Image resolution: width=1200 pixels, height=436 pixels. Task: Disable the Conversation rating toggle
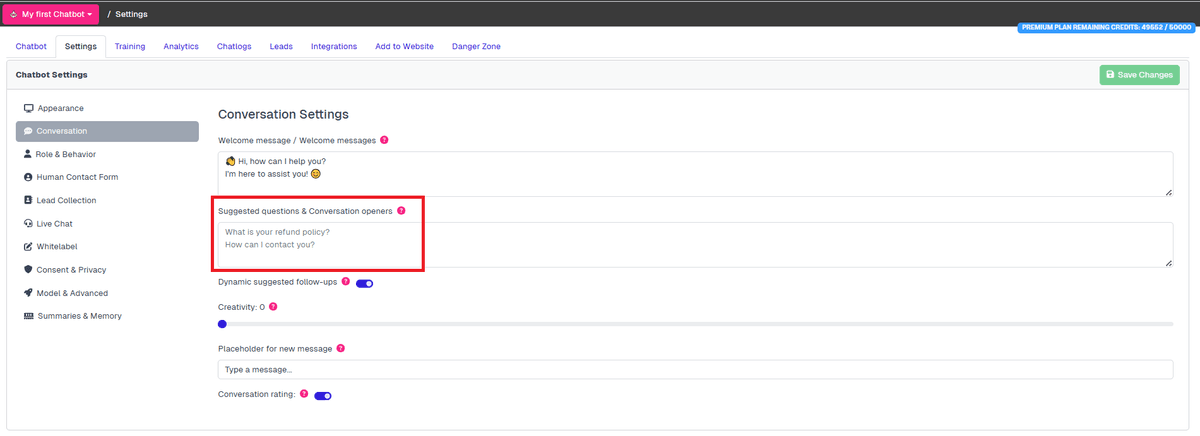(x=322, y=395)
